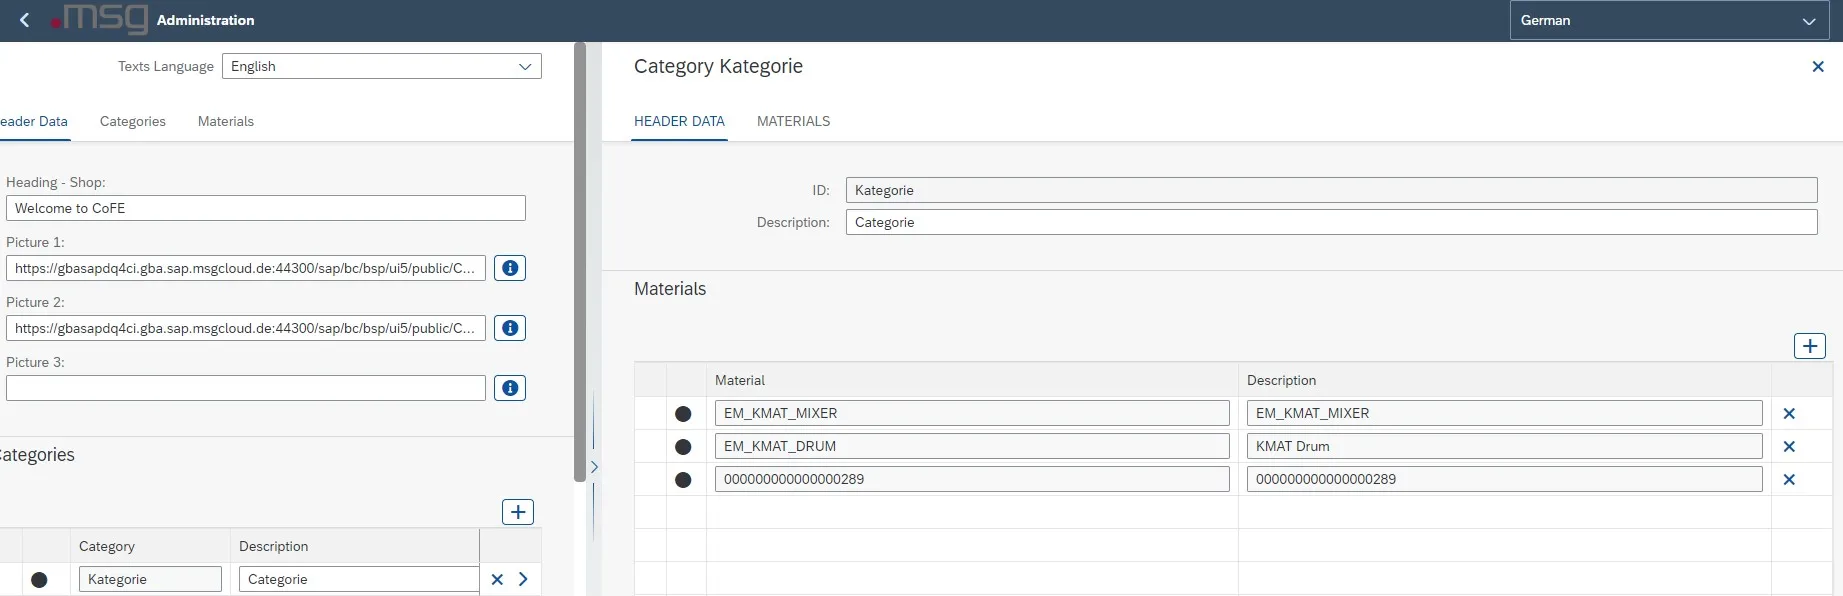Screen dimensions: 1843x596
Task: Open Kategorie category details chevron
Action: coord(523,579)
